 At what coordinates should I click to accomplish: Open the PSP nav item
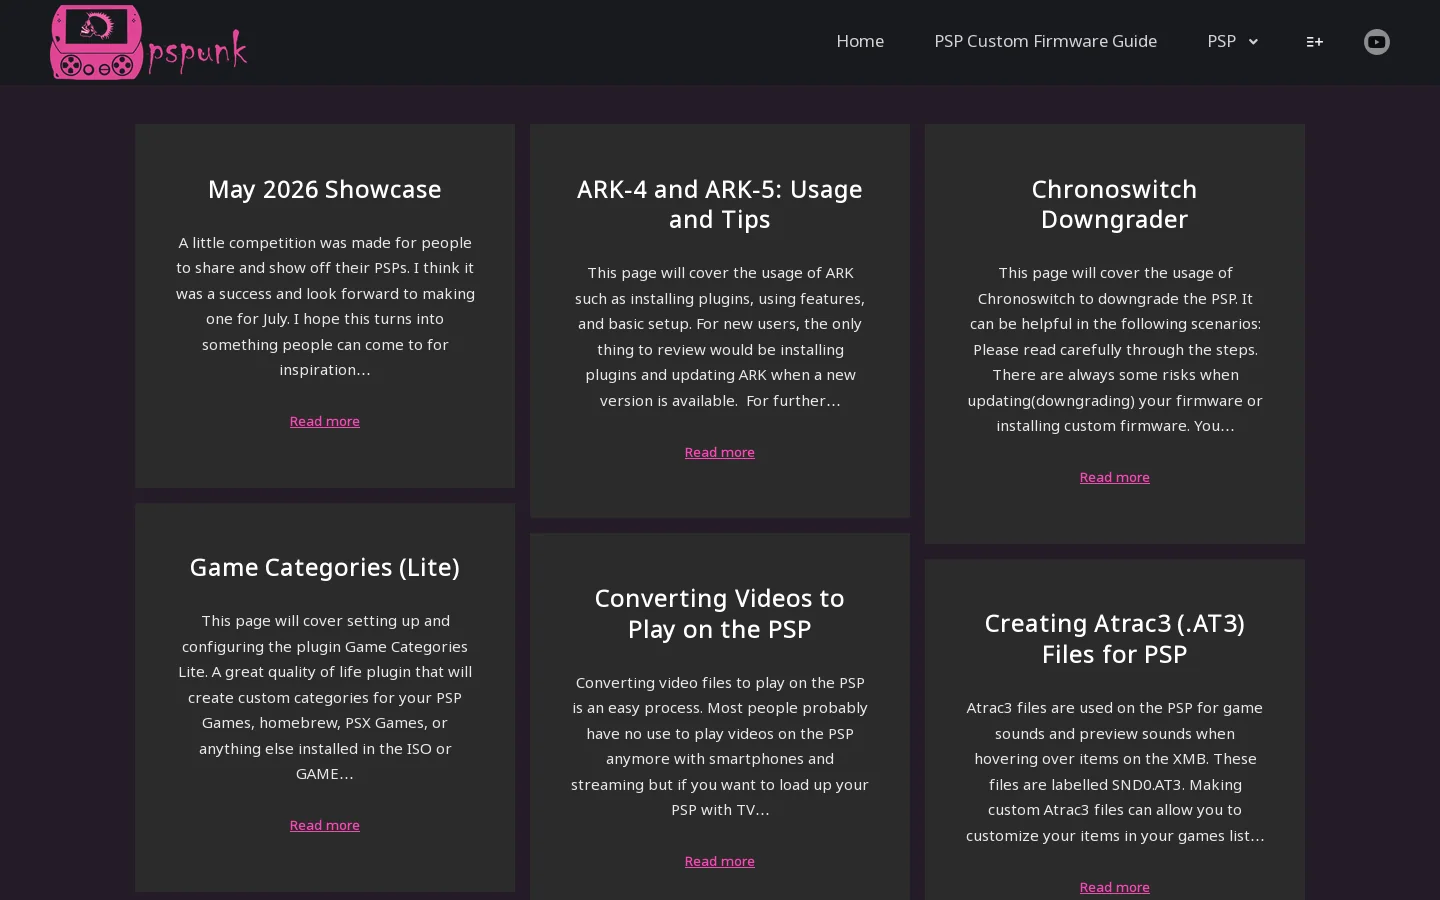point(1221,41)
